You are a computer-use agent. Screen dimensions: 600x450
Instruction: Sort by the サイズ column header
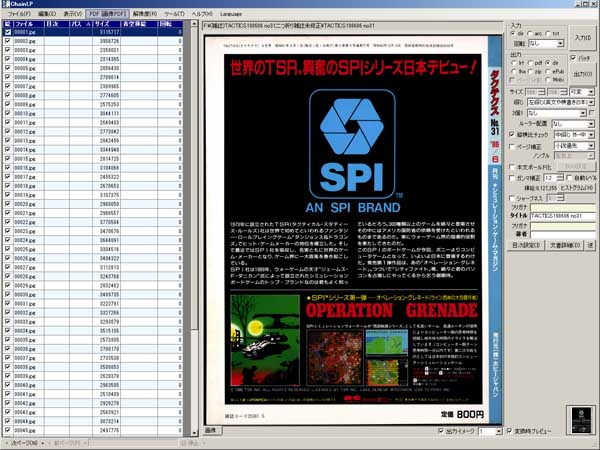tap(106, 24)
